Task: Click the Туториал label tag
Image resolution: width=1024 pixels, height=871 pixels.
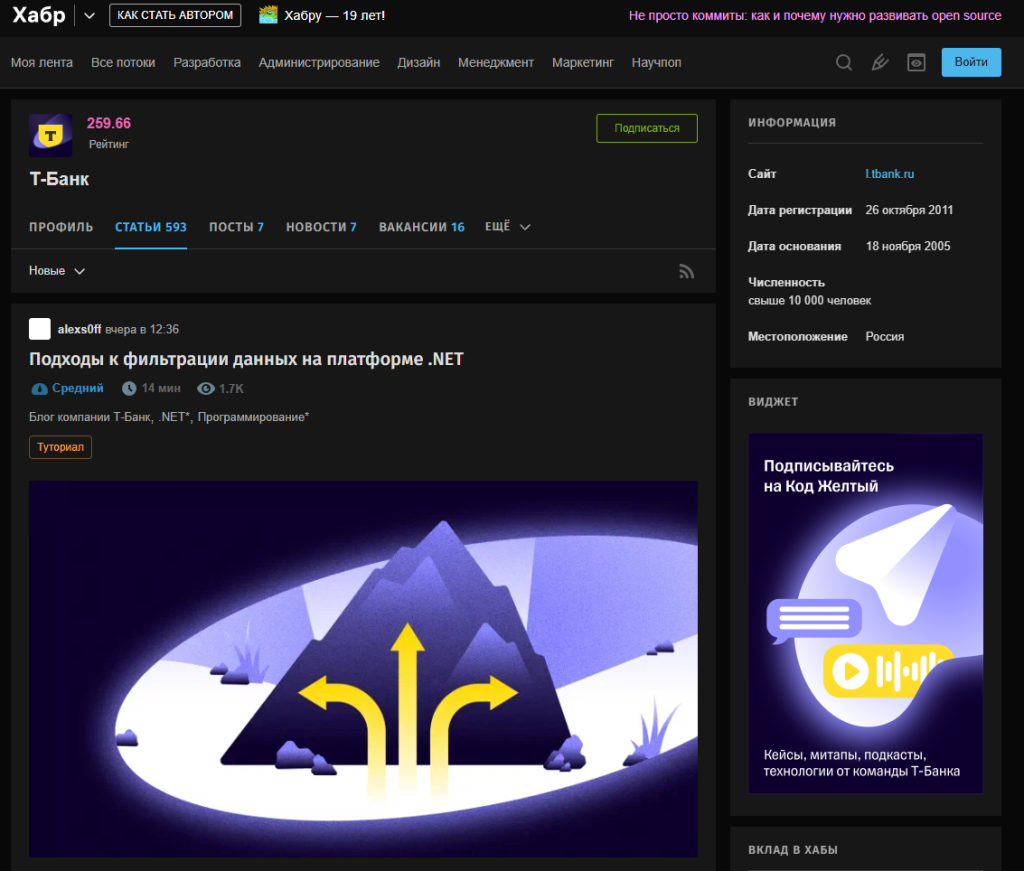Action: click(x=61, y=447)
